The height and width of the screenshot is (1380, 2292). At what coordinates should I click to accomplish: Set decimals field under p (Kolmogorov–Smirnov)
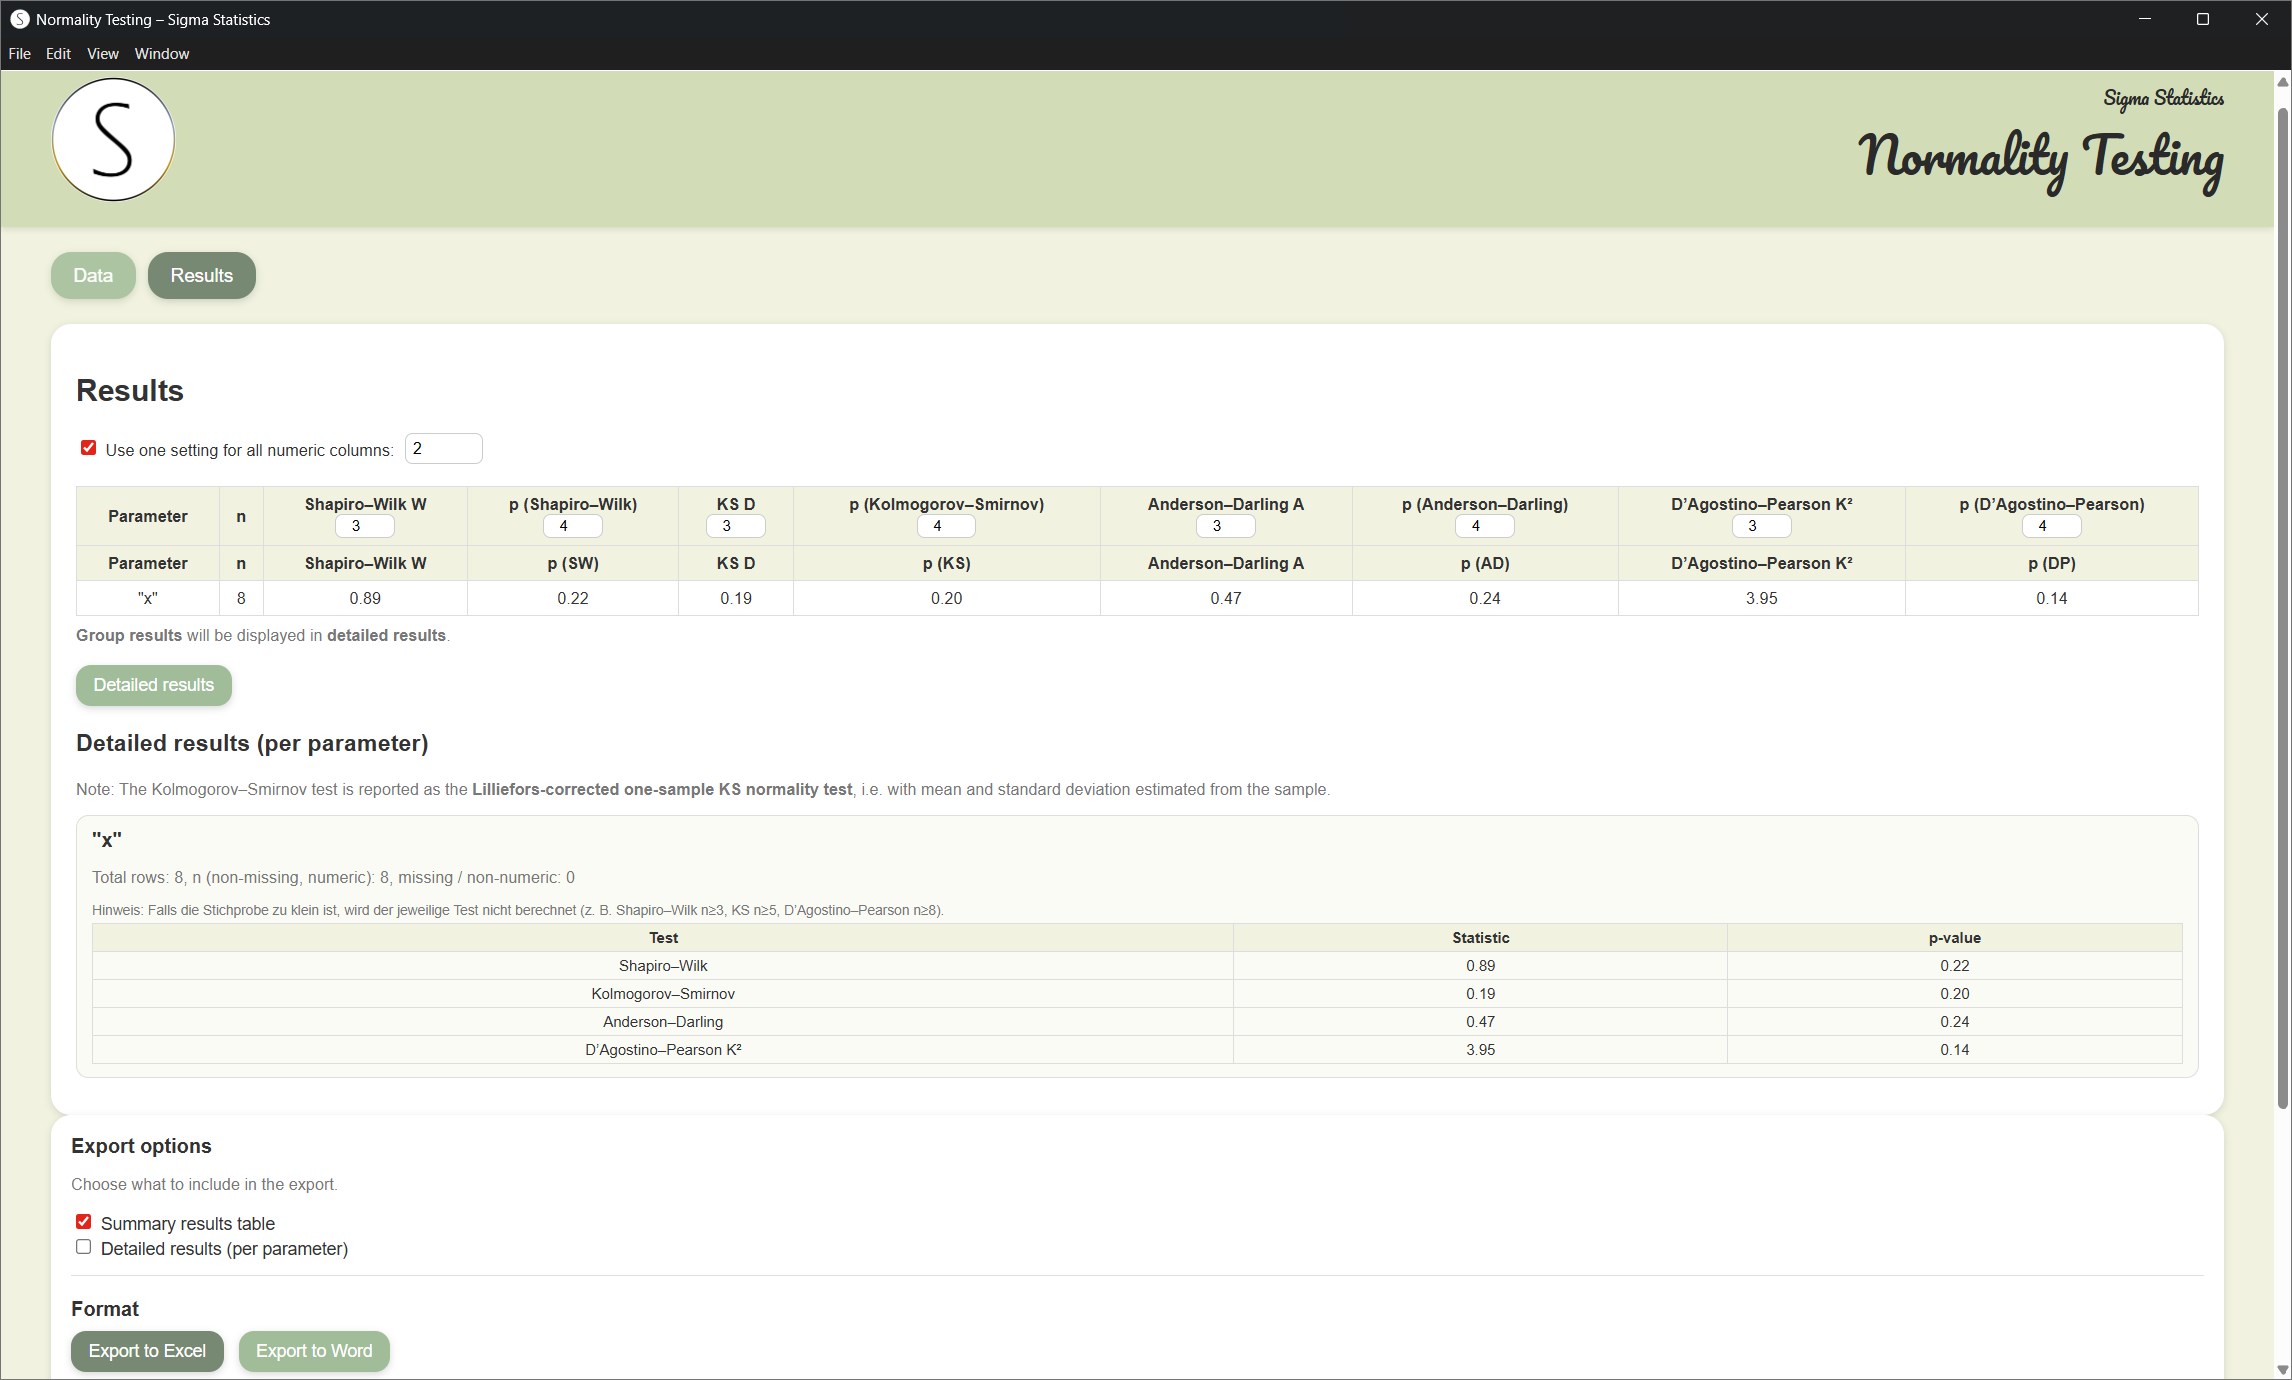(x=946, y=526)
